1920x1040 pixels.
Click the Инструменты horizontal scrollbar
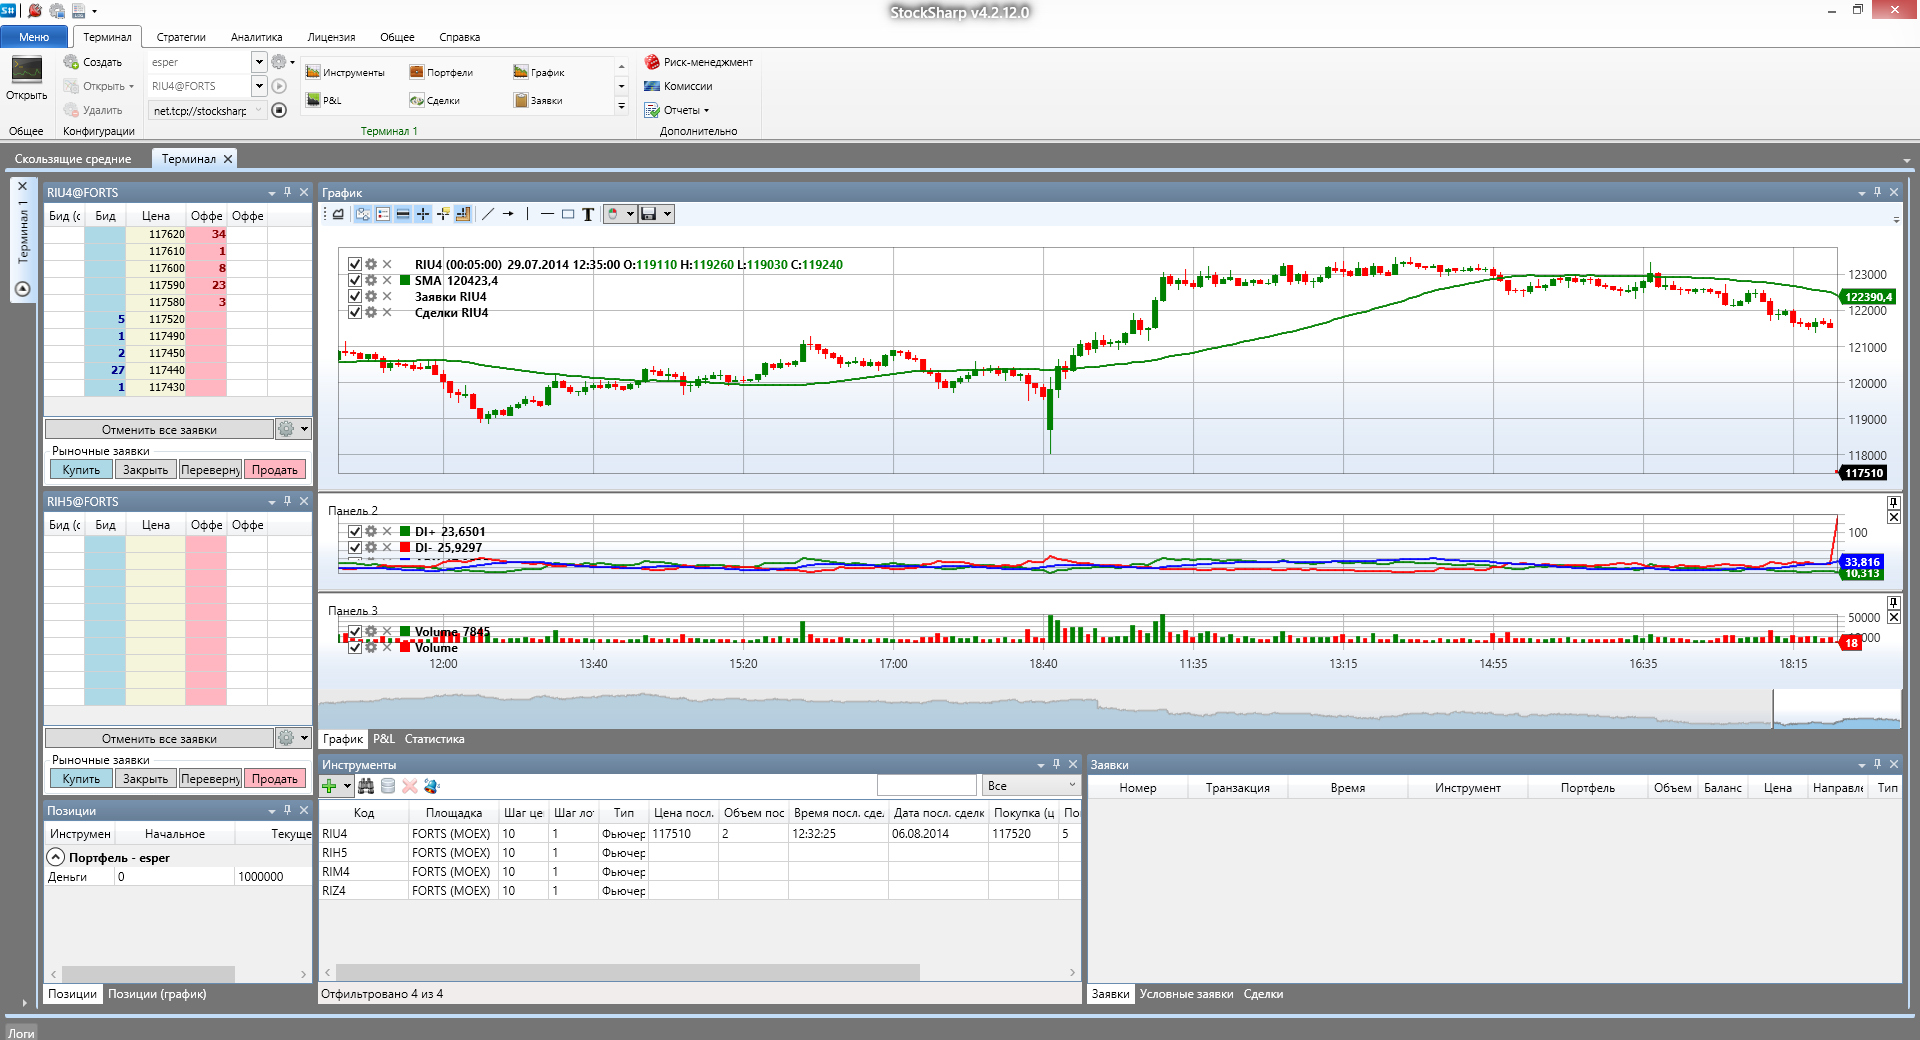[x=627, y=972]
